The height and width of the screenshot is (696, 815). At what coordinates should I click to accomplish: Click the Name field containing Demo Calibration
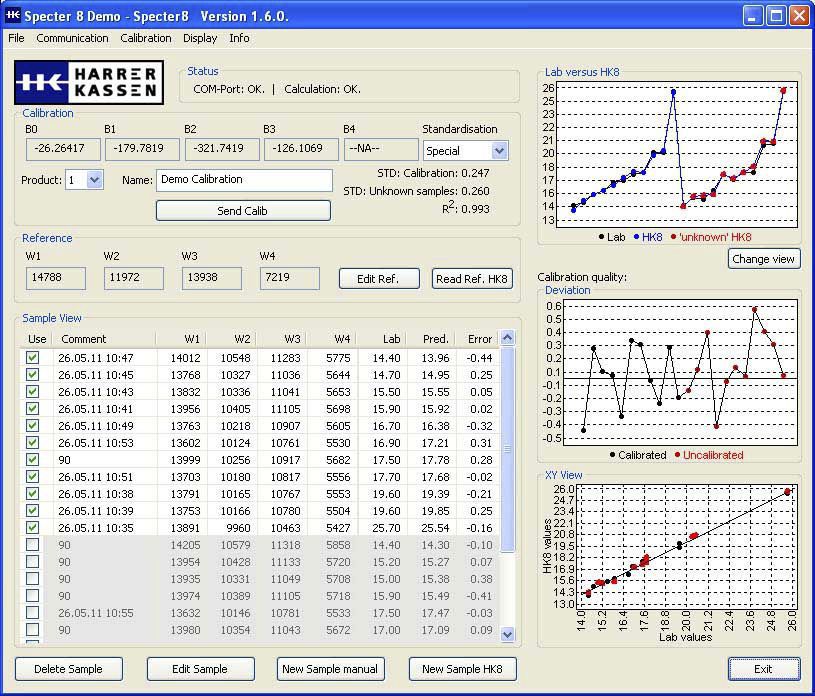tap(243, 180)
